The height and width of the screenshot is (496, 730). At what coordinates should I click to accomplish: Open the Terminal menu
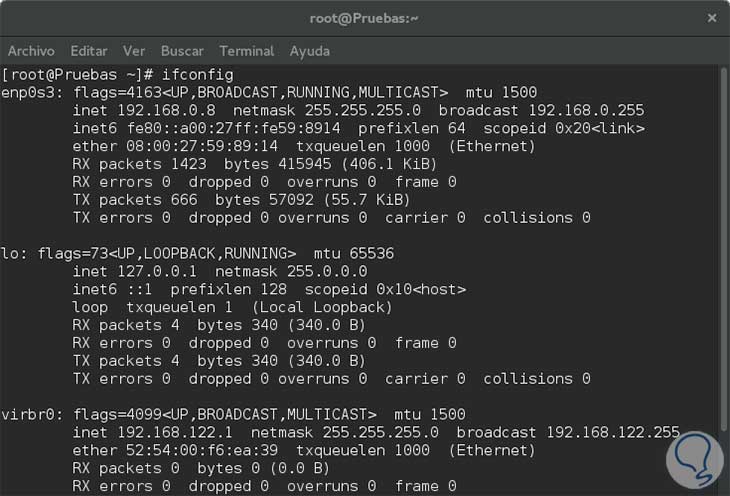(247, 51)
